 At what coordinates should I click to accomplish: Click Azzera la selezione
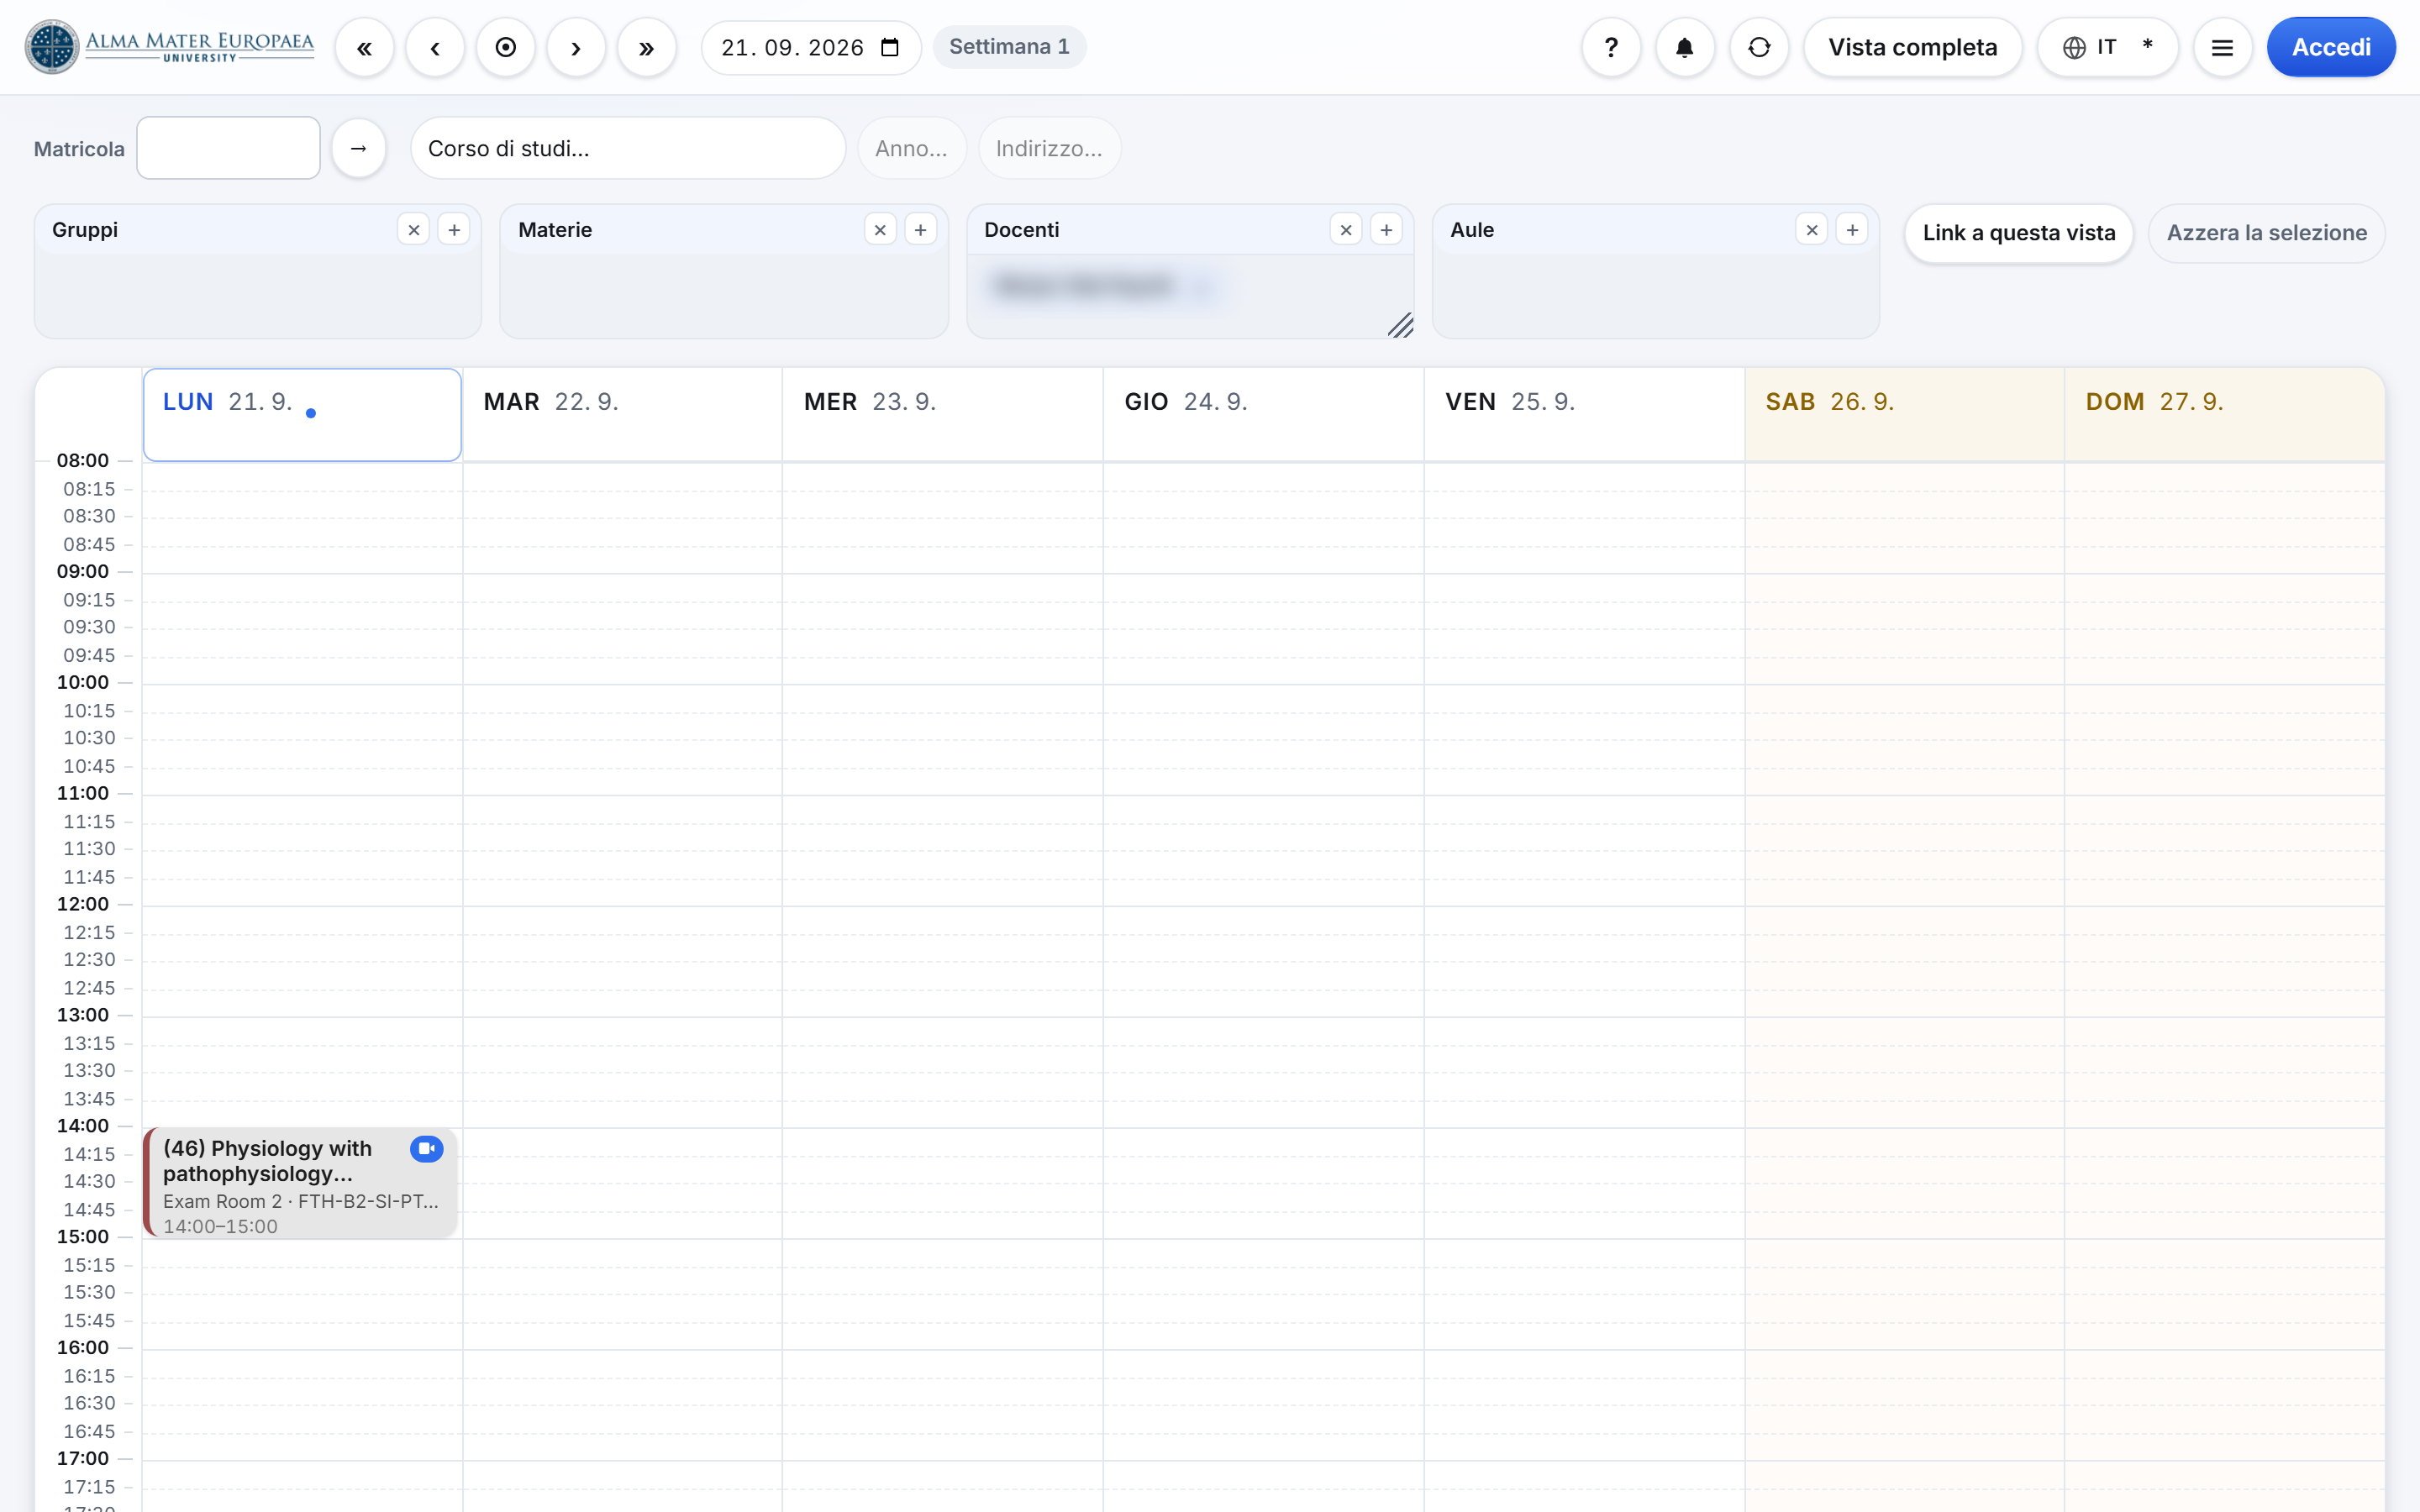(x=2266, y=233)
